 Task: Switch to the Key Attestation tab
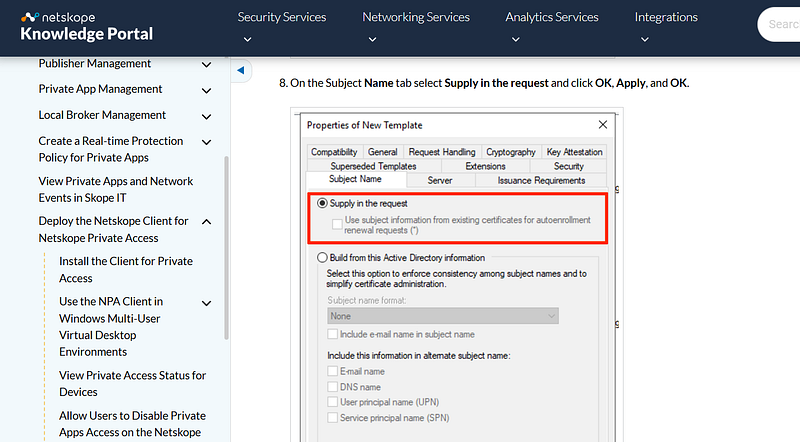pos(574,152)
